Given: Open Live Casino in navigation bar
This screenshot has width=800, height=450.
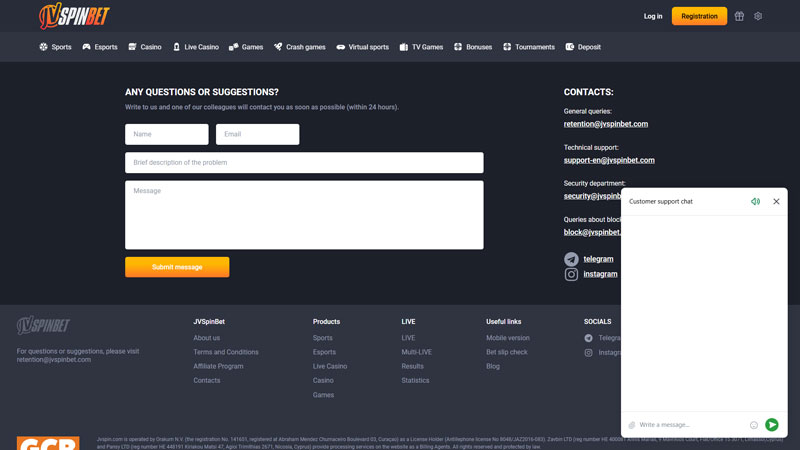Looking at the screenshot, I should point(196,47).
